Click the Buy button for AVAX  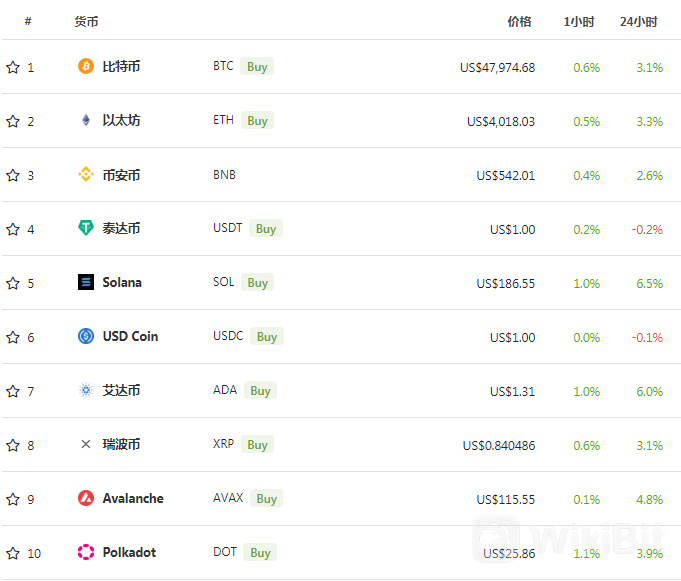tap(267, 498)
